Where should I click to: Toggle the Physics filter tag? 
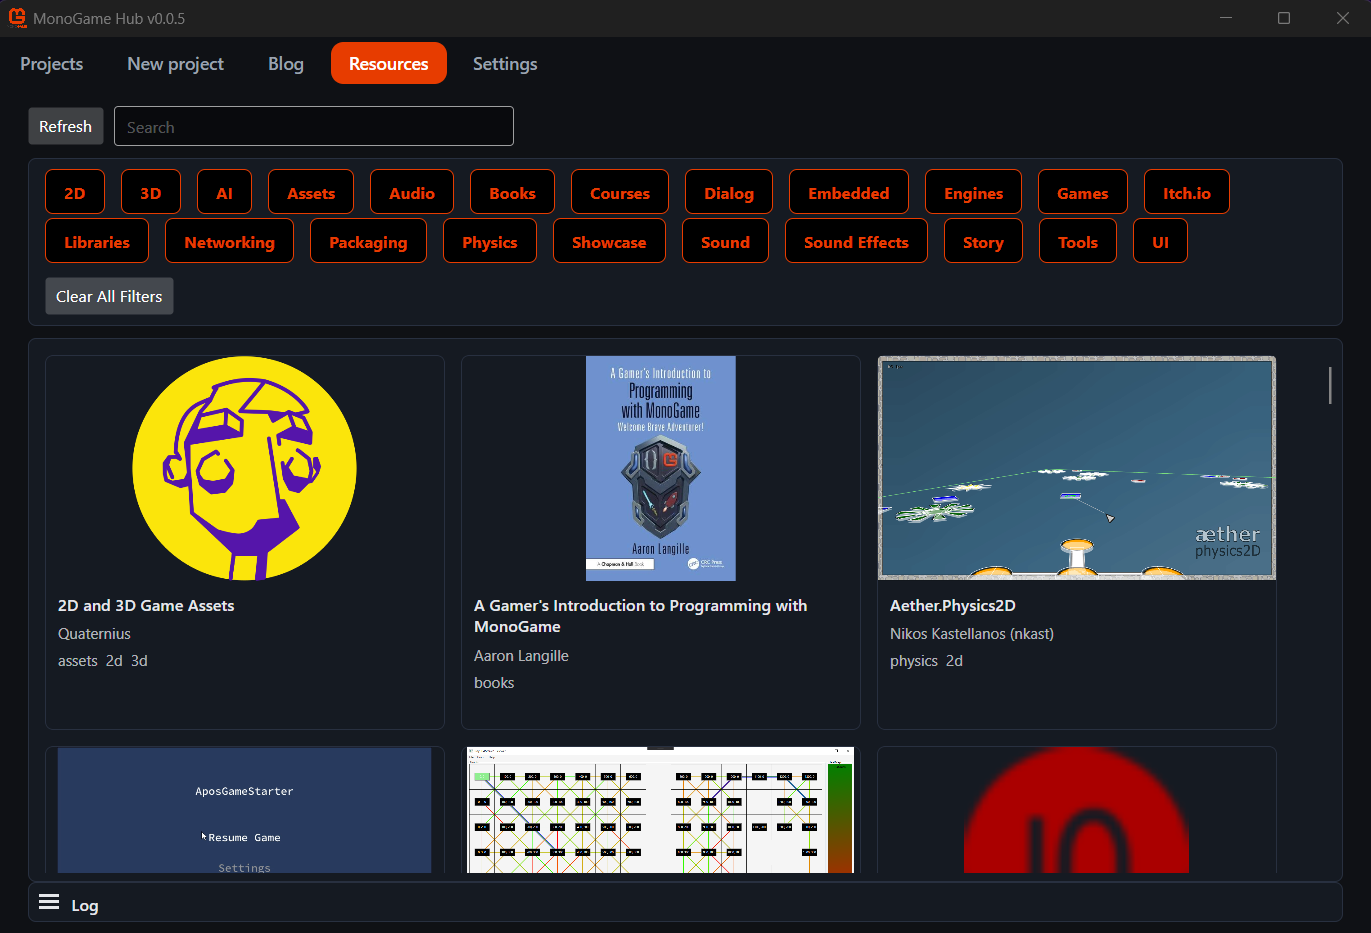point(490,241)
